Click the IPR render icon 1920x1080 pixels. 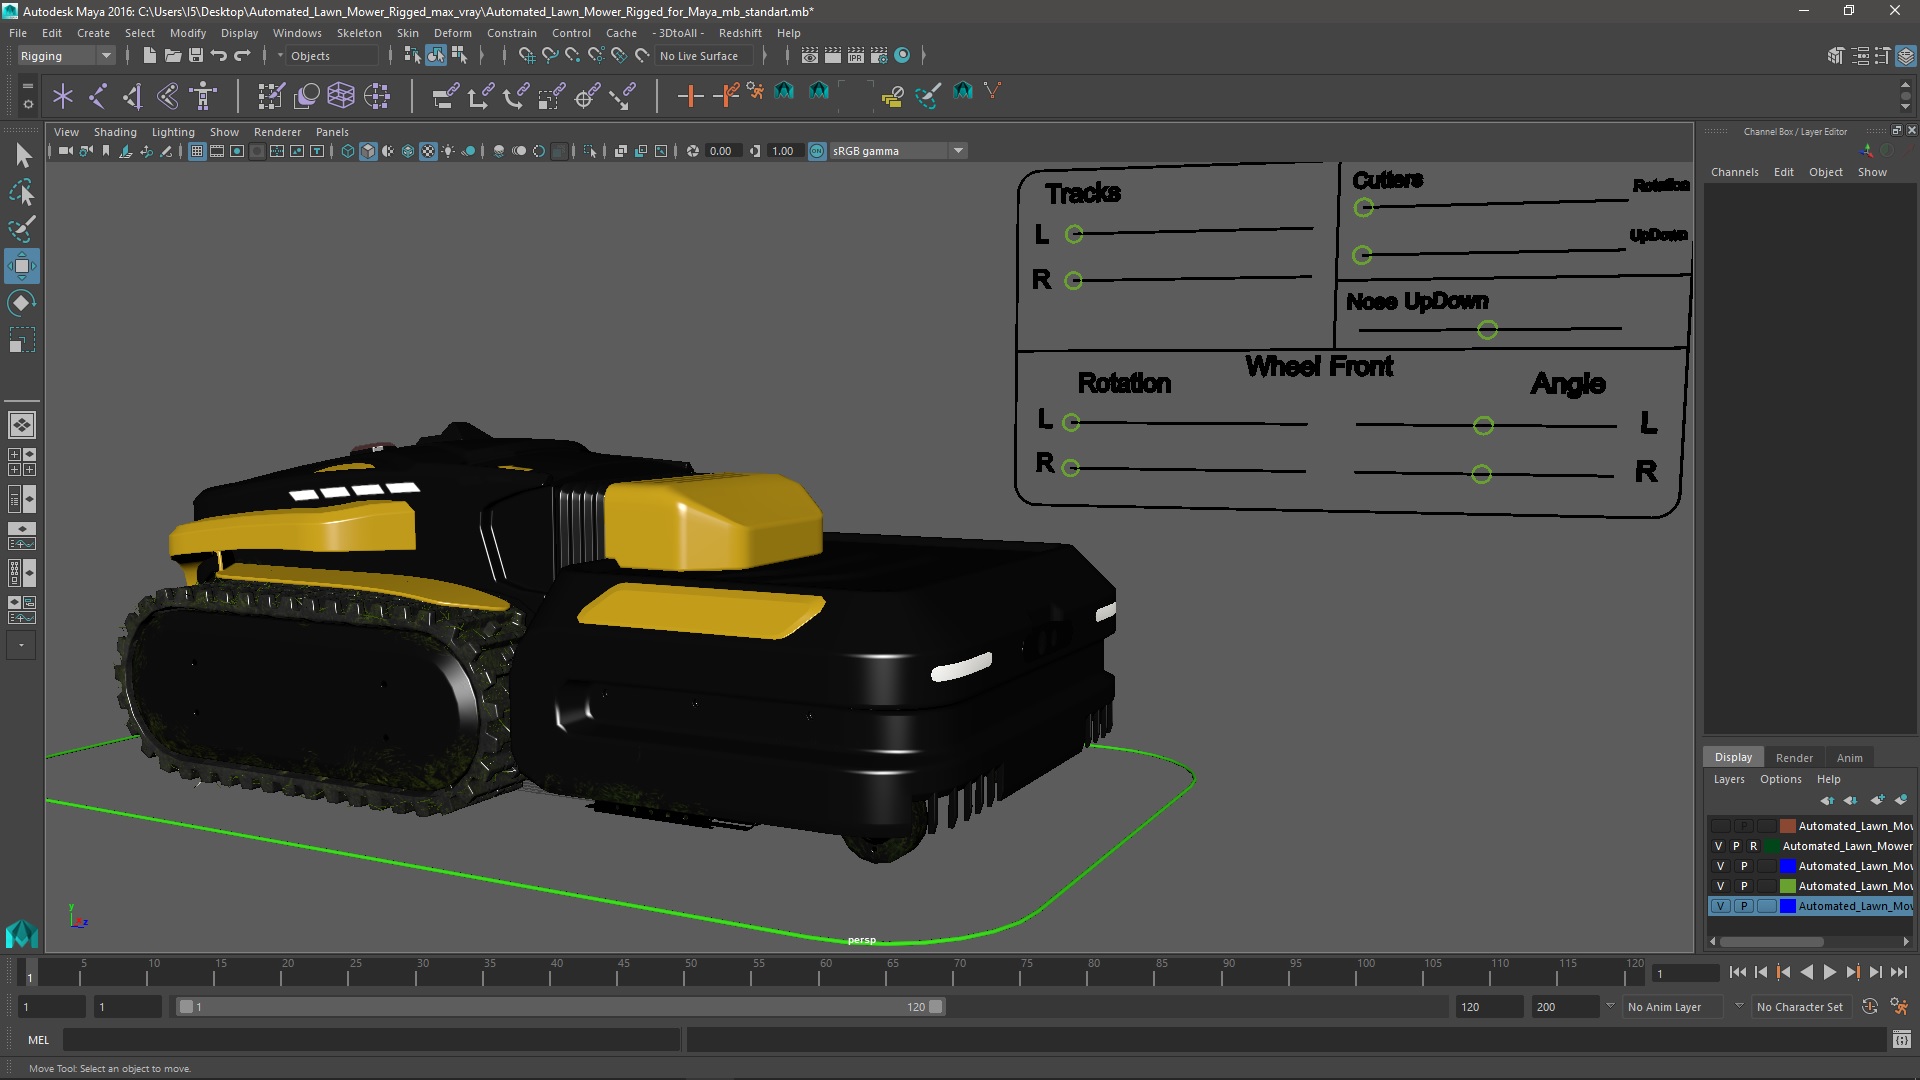pos(856,56)
